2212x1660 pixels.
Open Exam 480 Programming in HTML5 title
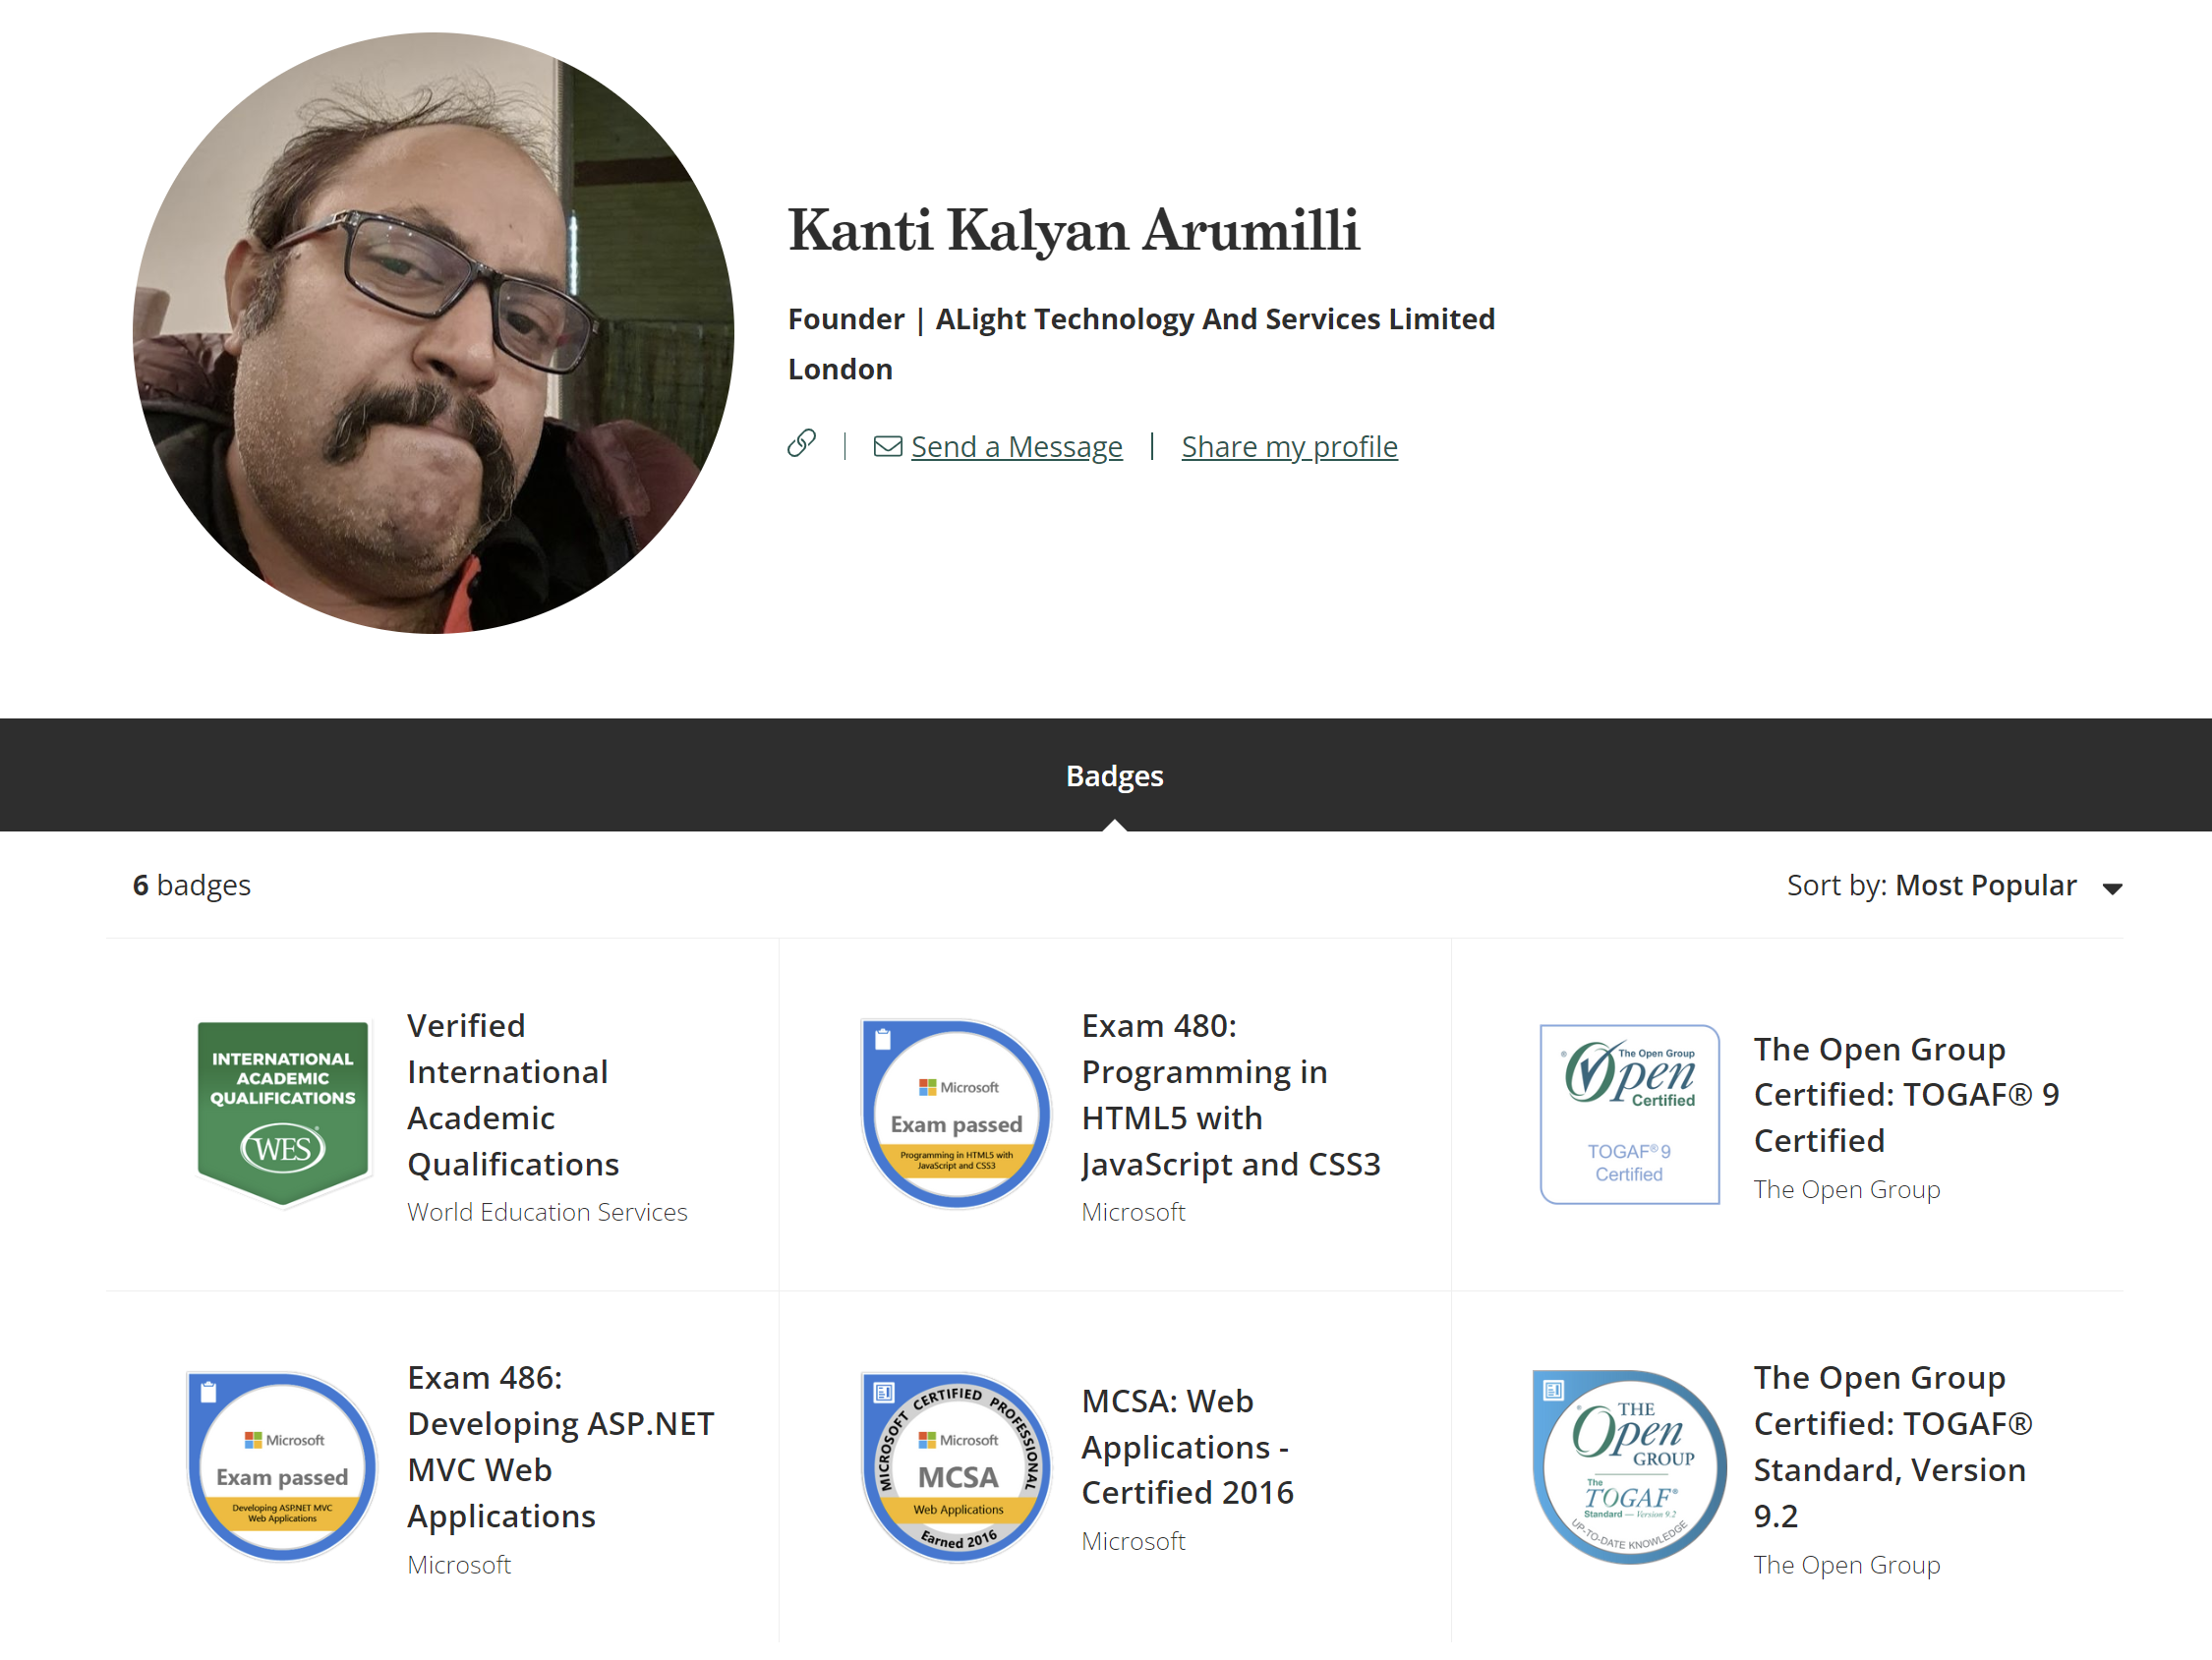pos(1230,1094)
